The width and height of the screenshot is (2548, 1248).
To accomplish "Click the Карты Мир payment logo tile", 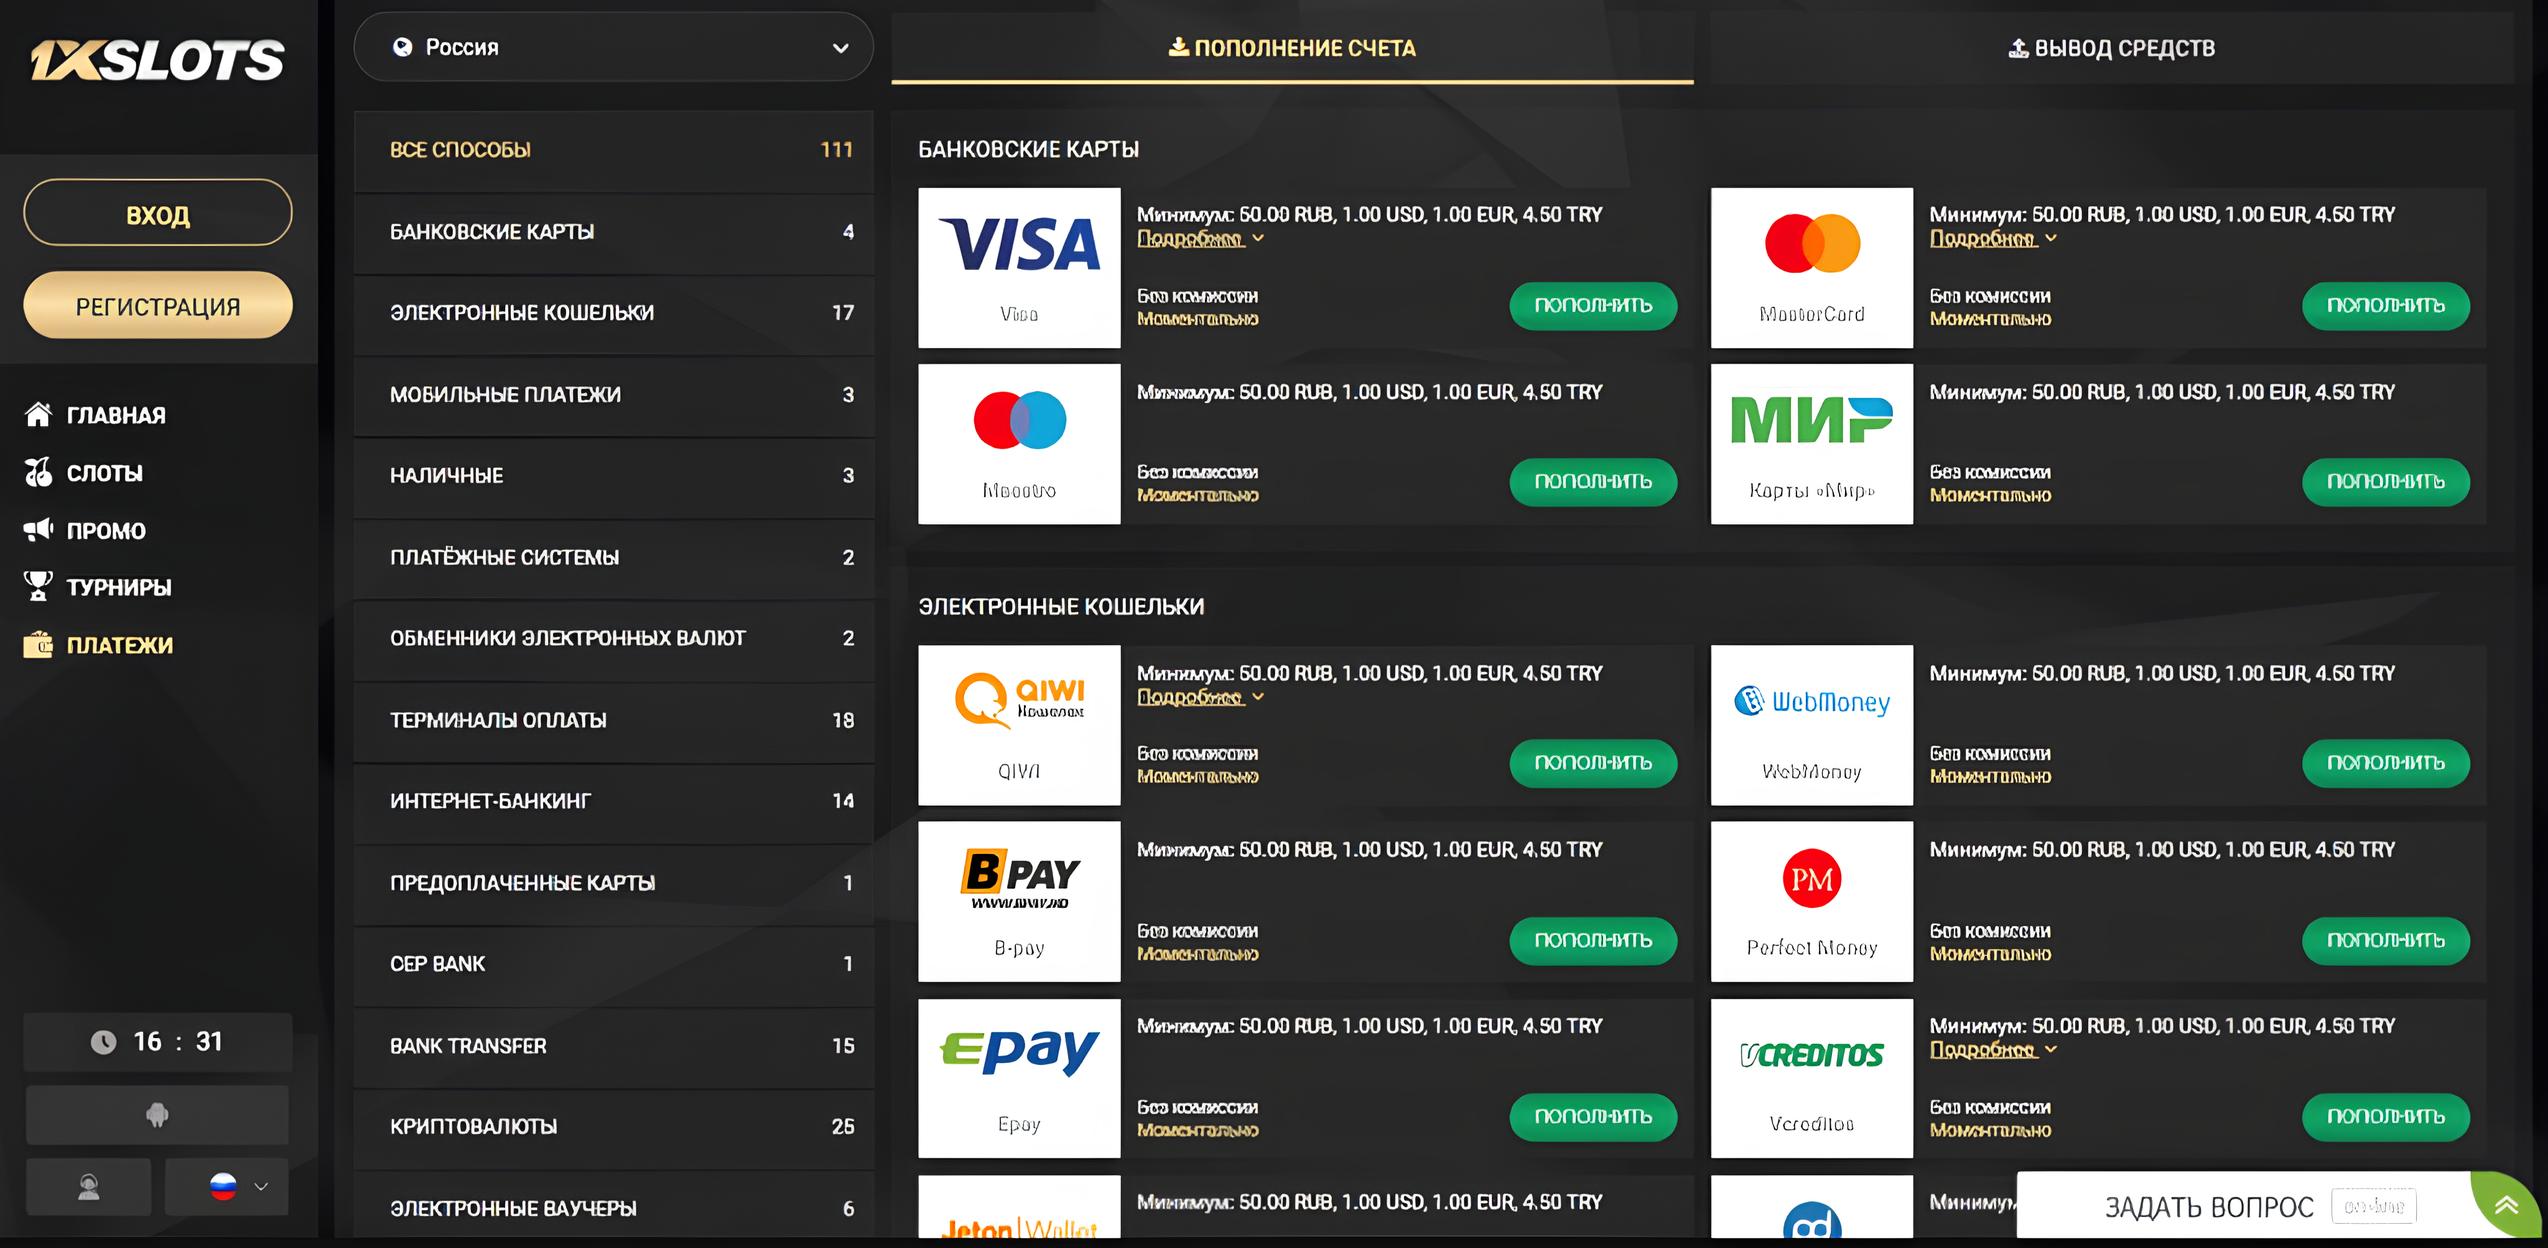I will click(x=1811, y=444).
